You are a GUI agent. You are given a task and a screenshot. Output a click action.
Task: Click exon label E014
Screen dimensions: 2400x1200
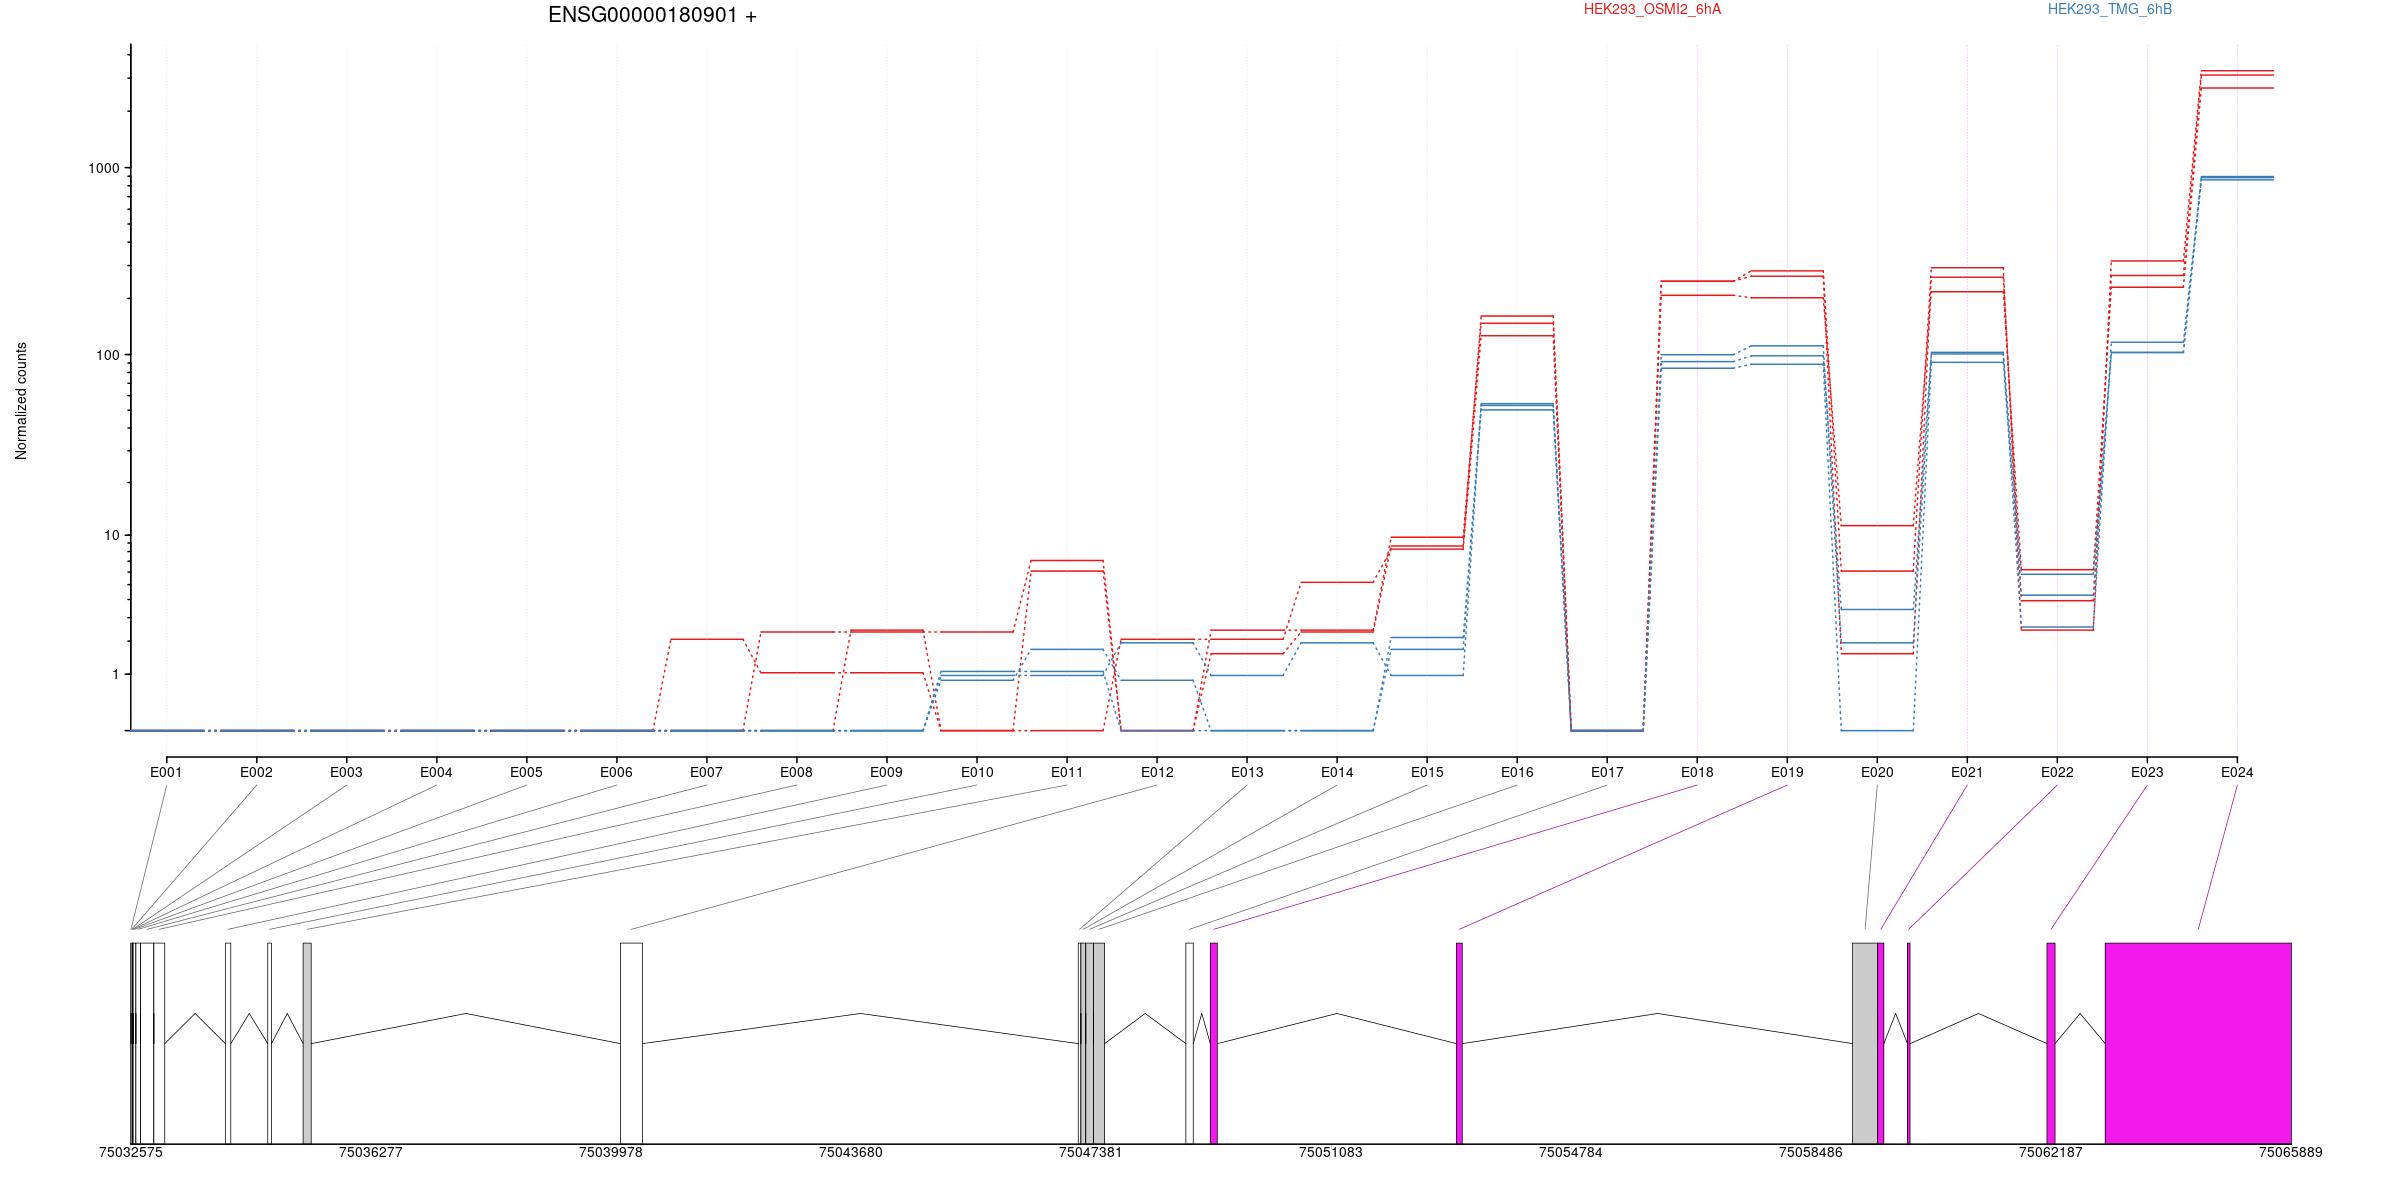(1337, 772)
